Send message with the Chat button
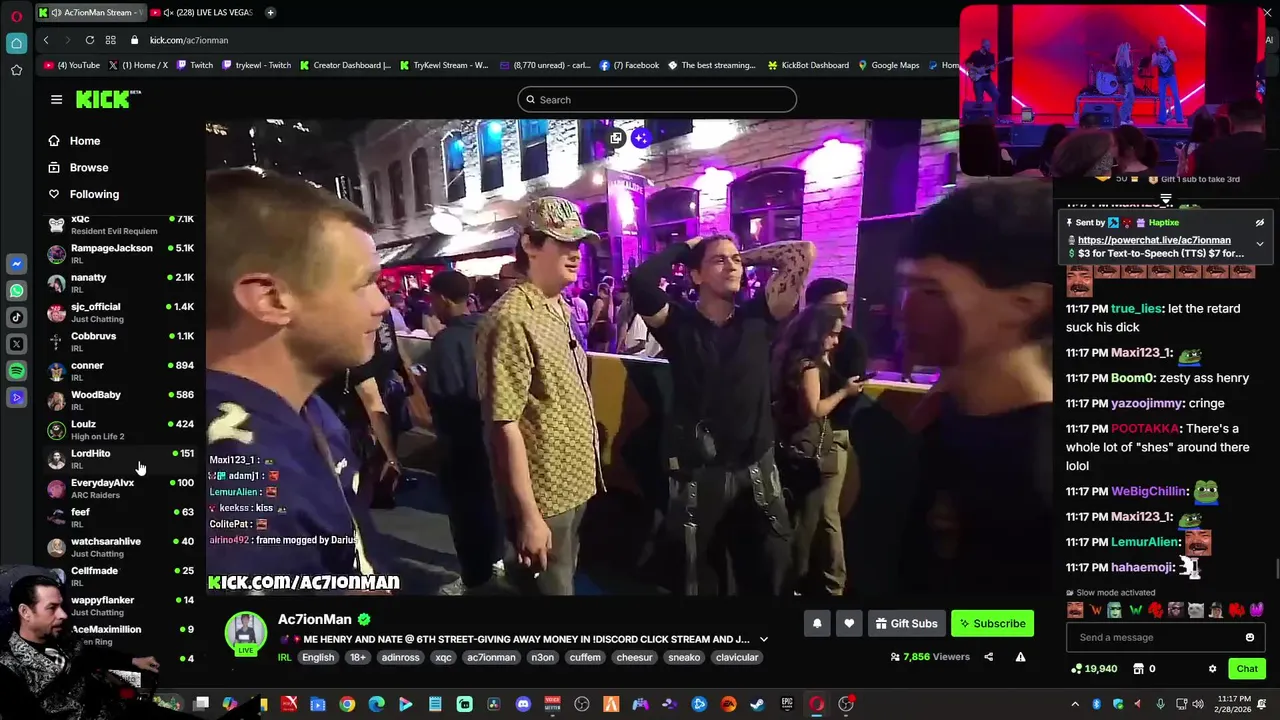The width and height of the screenshot is (1280, 720). point(1247,668)
